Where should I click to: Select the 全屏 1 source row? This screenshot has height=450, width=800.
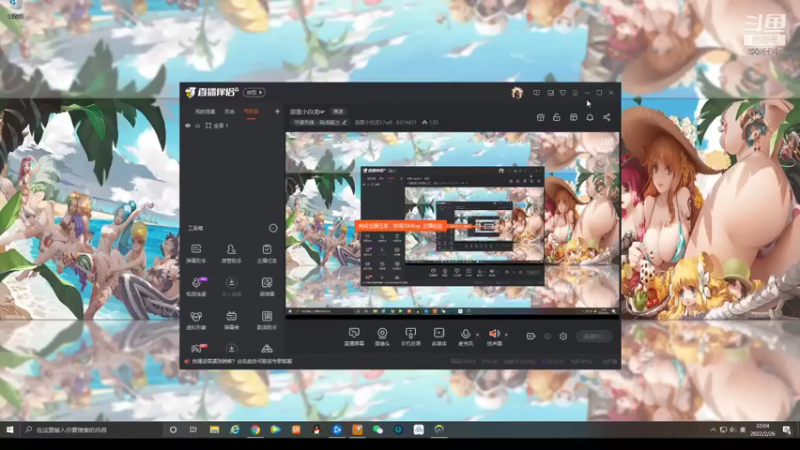[232, 126]
